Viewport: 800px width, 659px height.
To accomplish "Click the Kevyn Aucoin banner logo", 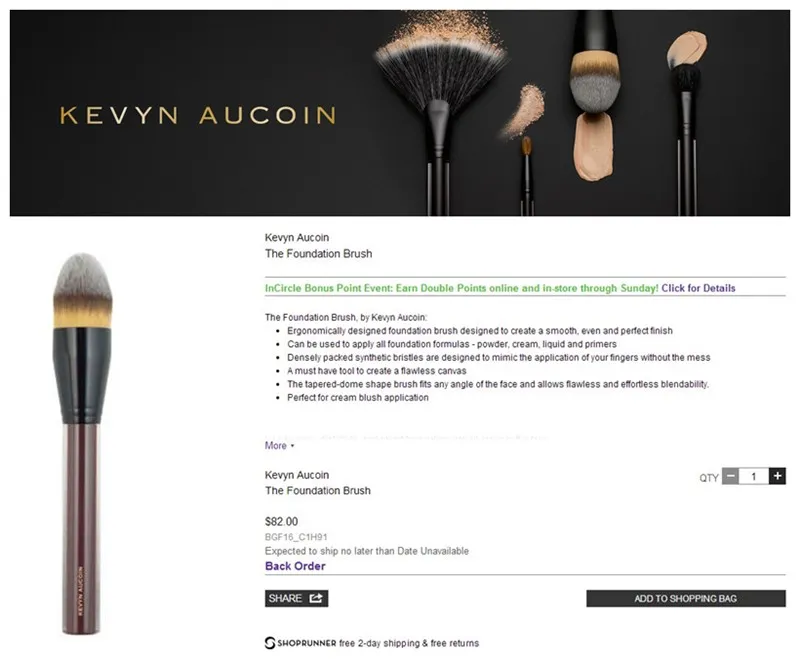I will (198, 115).
